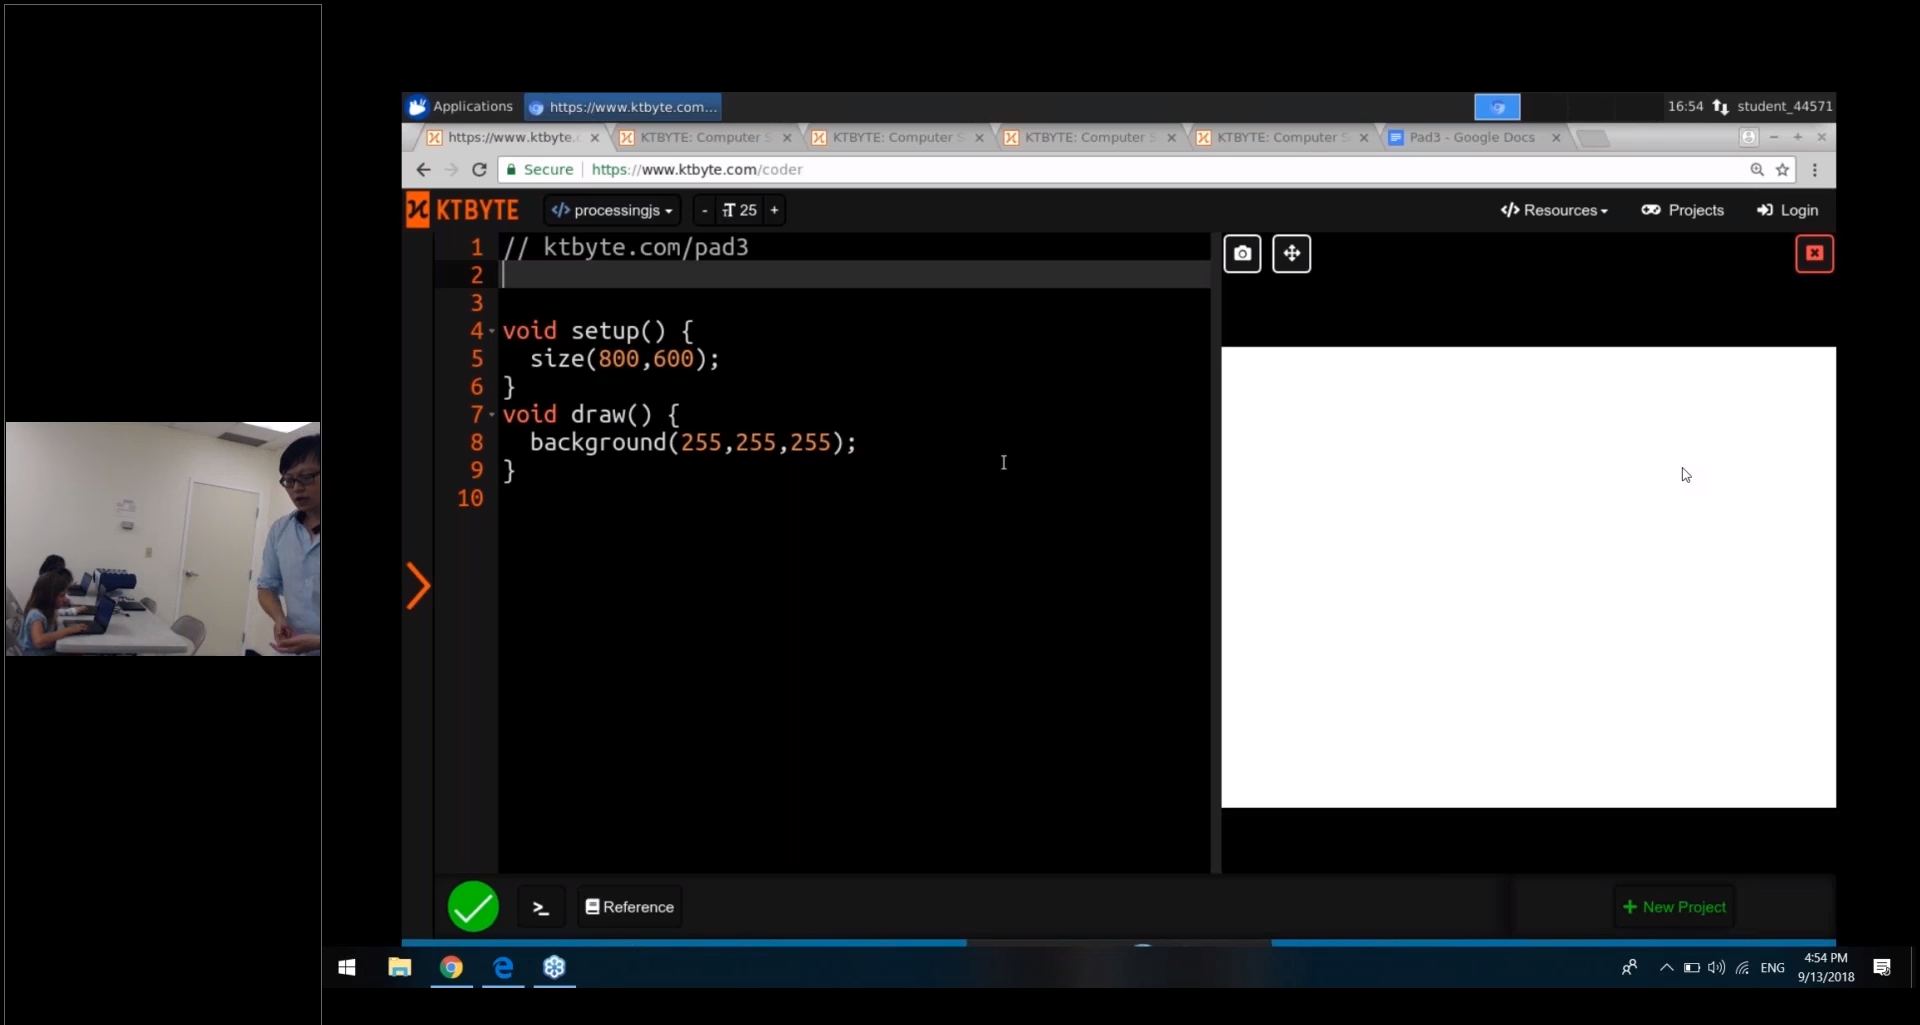
Task: Bookmark this page with star icon
Action: (x=1782, y=170)
